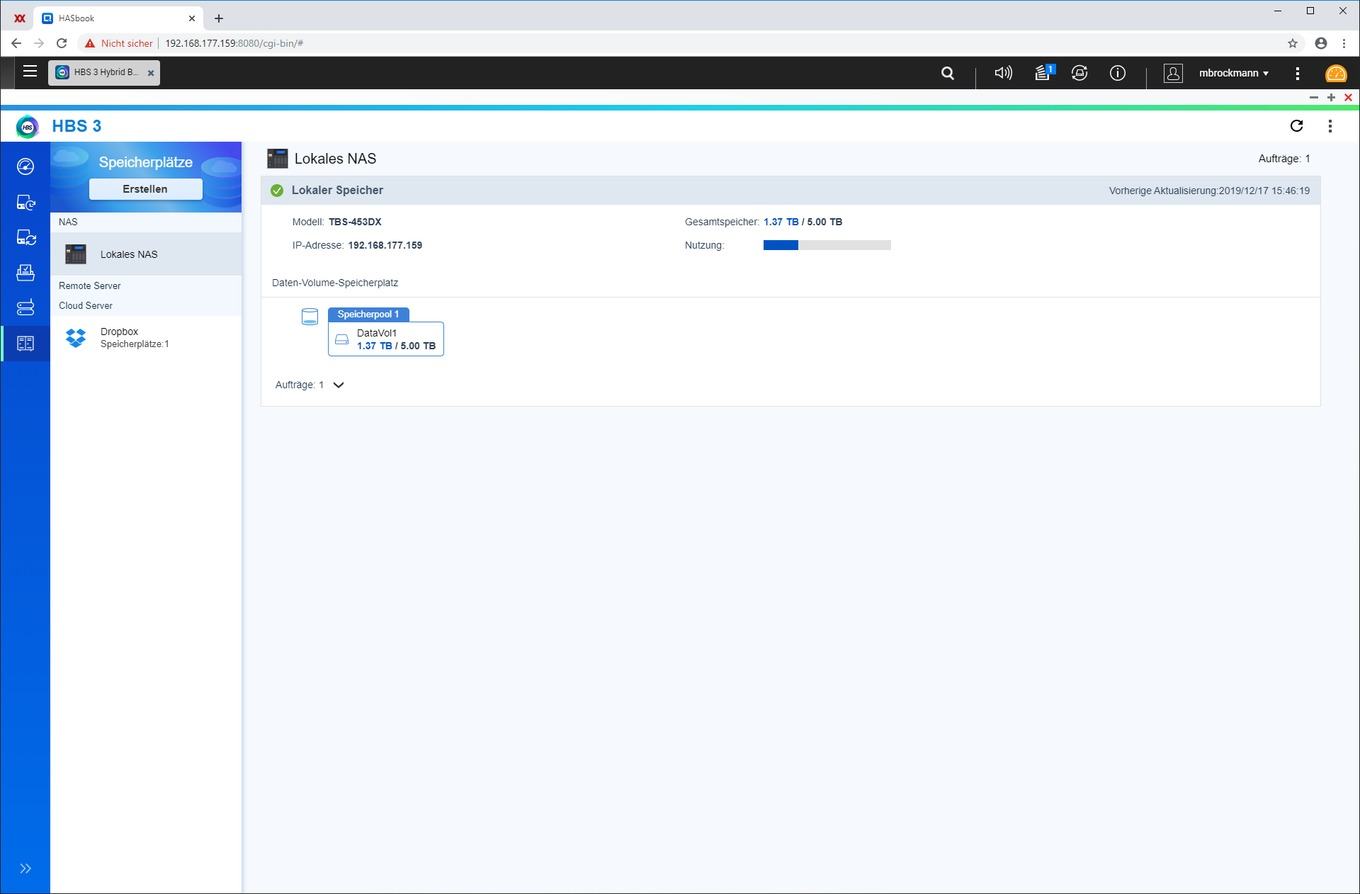The height and width of the screenshot is (894, 1360).
Task: Open the browser profile icon
Action: (x=1321, y=43)
